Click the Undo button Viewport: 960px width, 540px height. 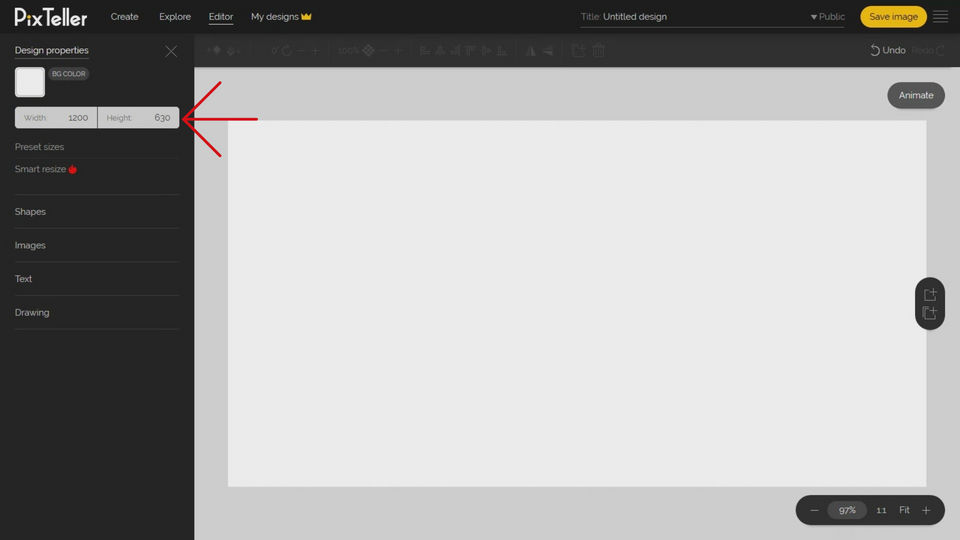(x=888, y=50)
